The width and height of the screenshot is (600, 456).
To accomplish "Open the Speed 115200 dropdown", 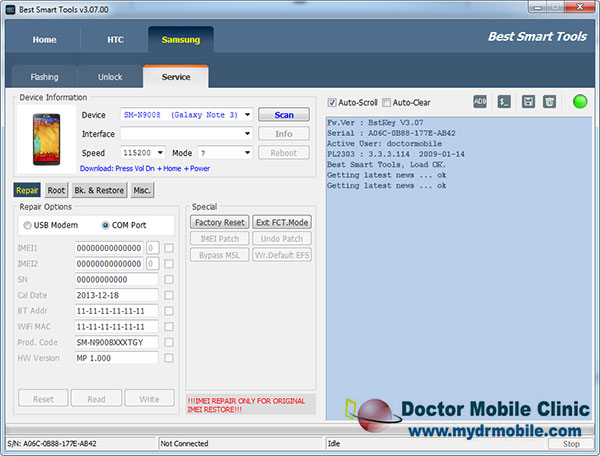I will coord(161,153).
